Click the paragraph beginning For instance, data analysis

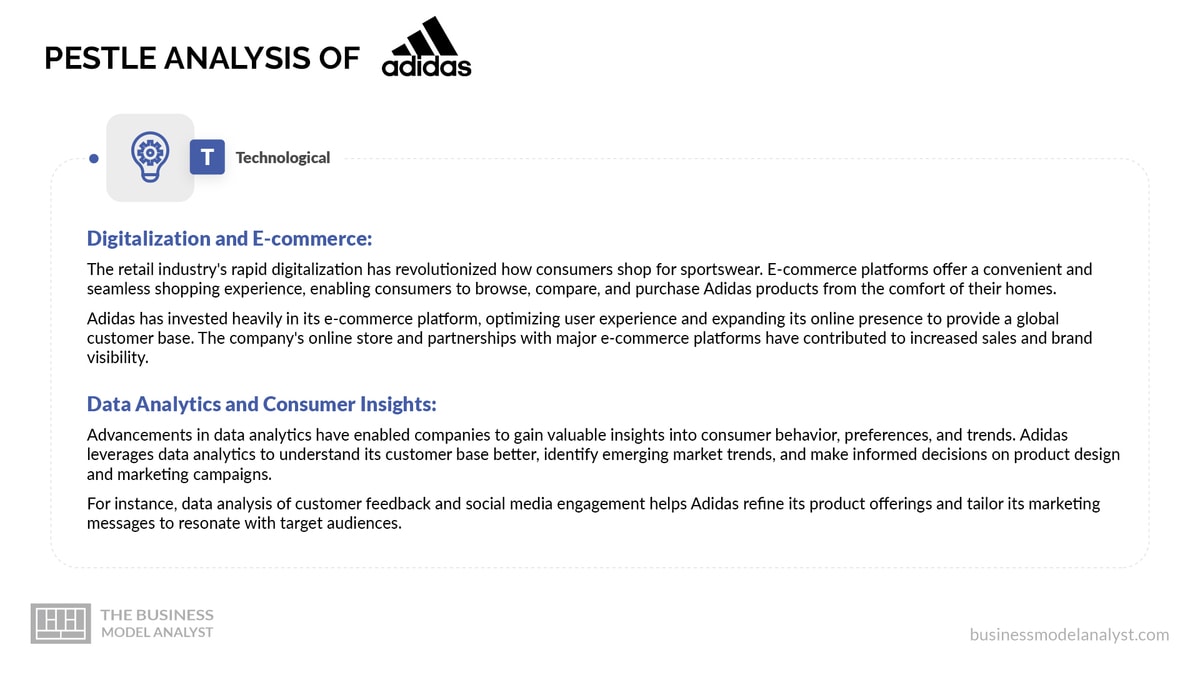pos(594,513)
